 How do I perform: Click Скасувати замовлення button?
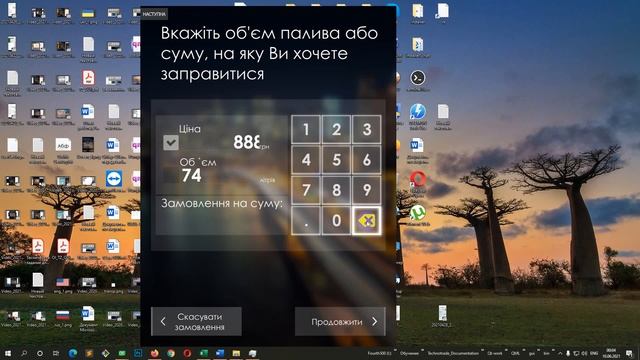196,322
